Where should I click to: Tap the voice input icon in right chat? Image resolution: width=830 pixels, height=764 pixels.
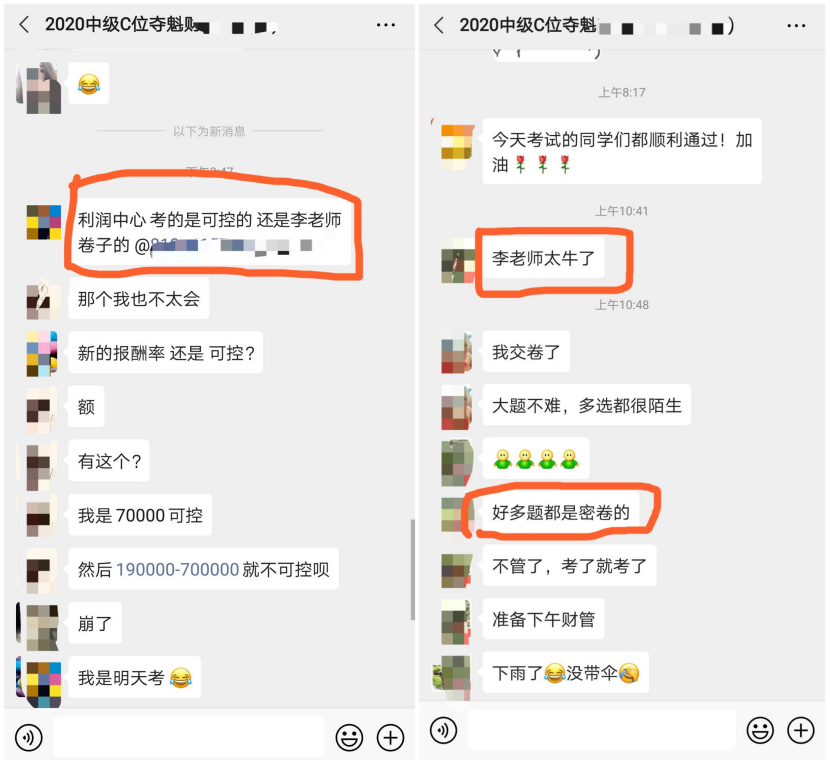point(444,731)
